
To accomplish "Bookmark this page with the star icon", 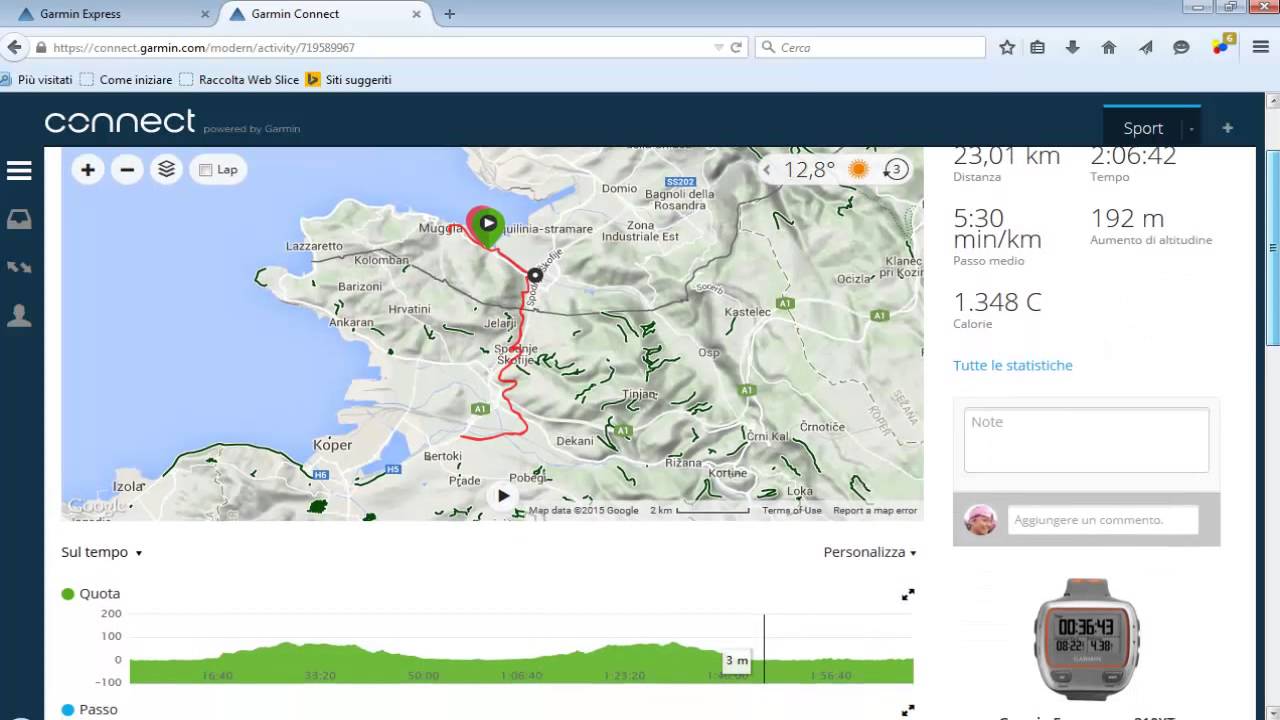I will pyautogui.click(x=1007, y=47).
